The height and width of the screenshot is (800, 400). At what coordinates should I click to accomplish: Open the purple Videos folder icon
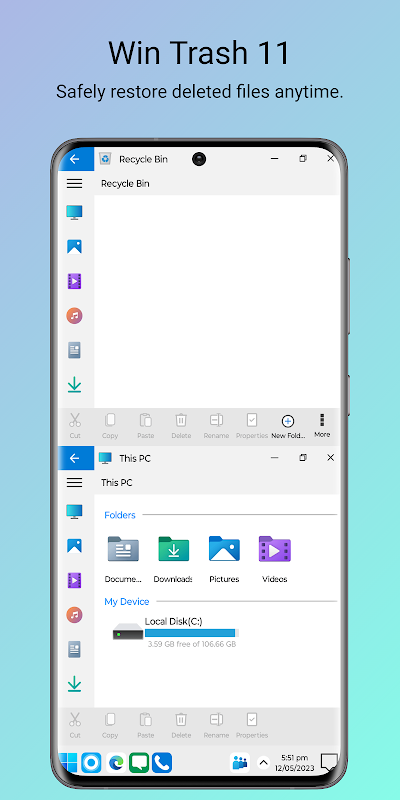click(274, 549)
